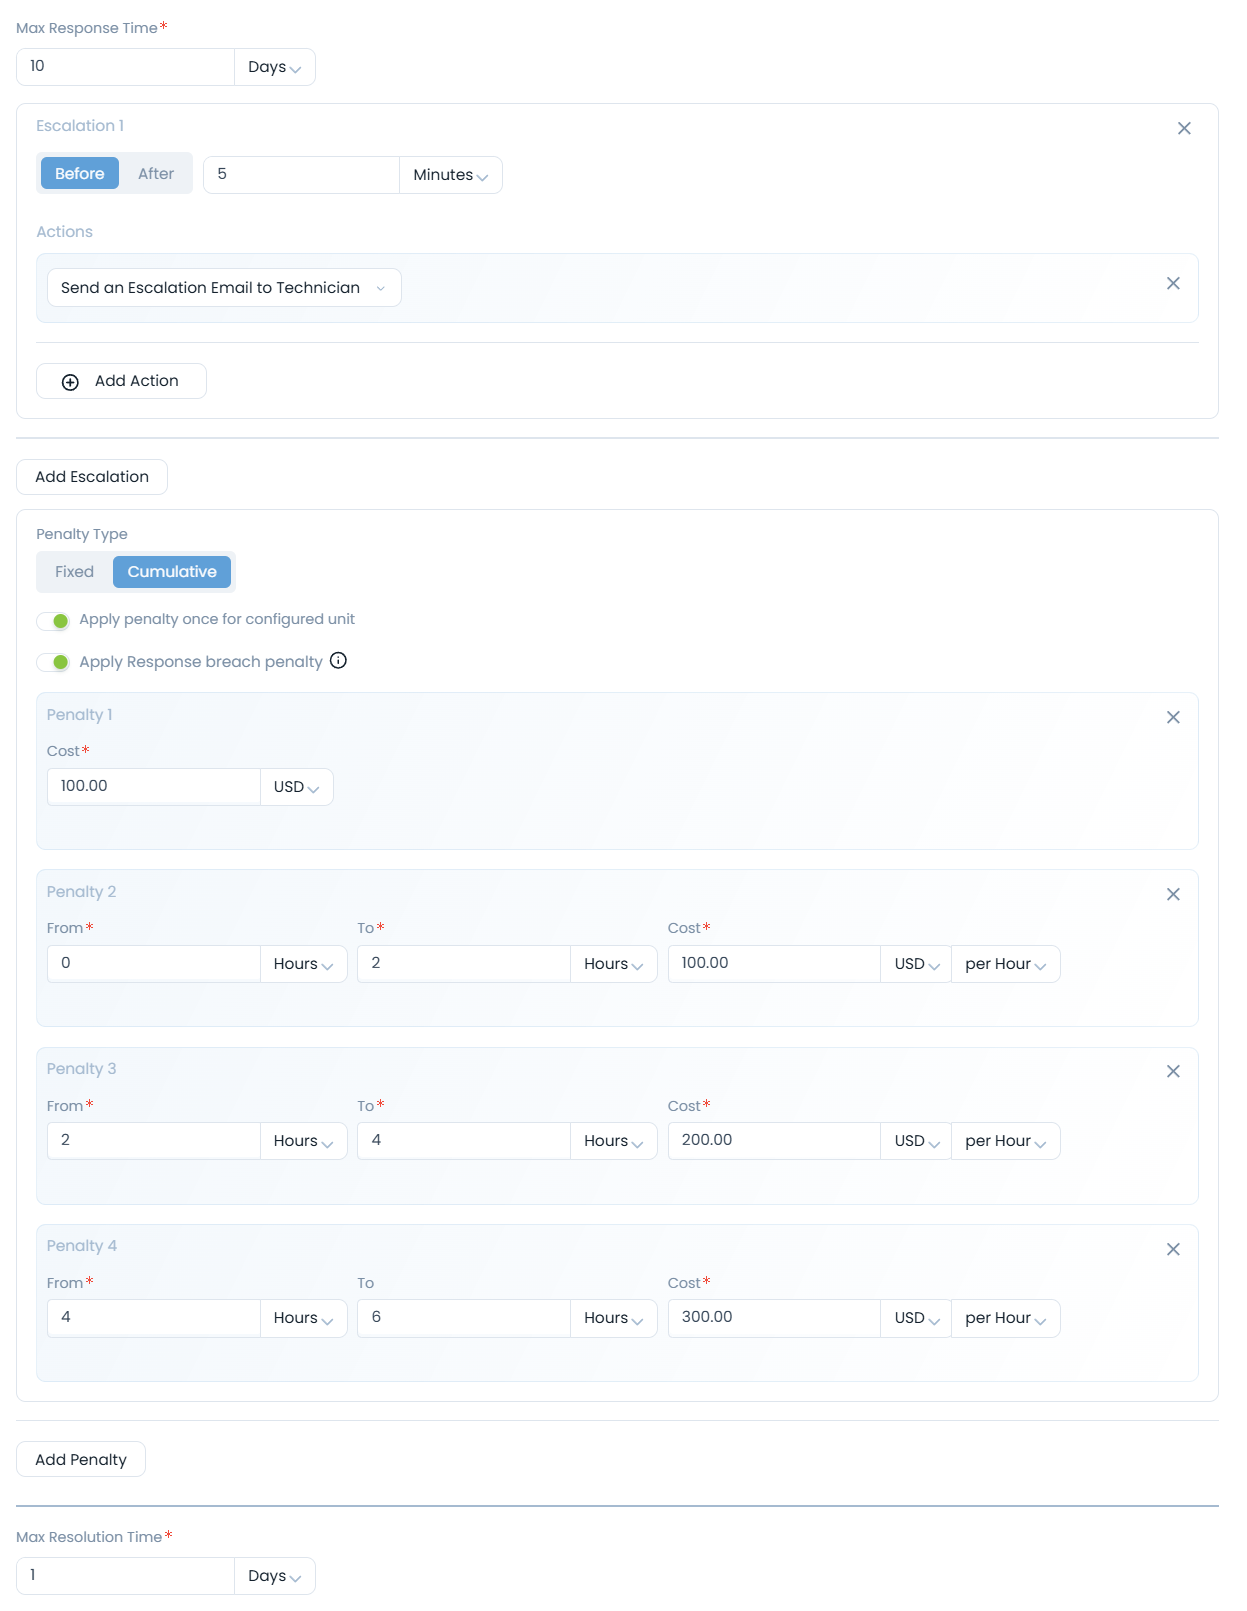Open Penalty 3 per Hour rate dropdown

tap(1005, 1141)
